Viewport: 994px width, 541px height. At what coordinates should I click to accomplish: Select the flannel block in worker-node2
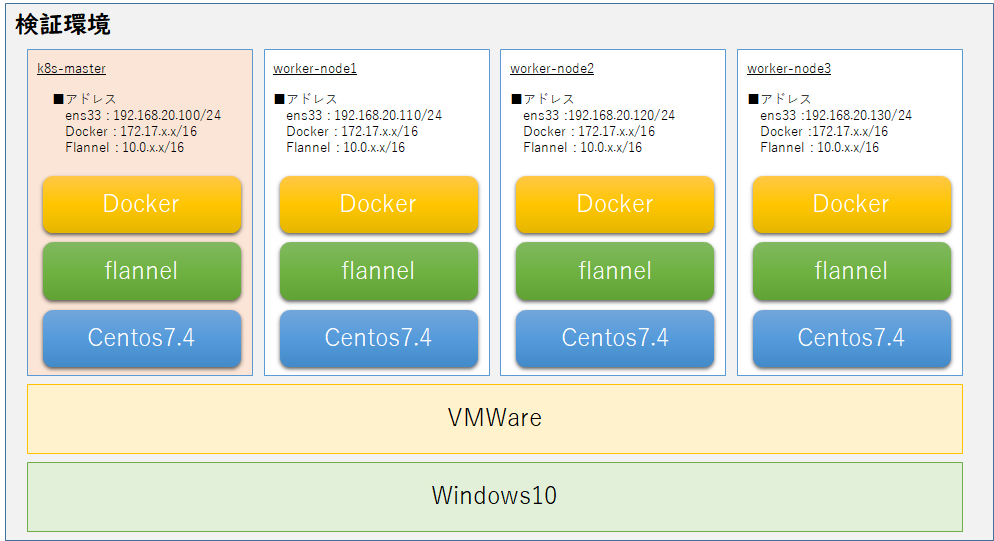(615, 271)
